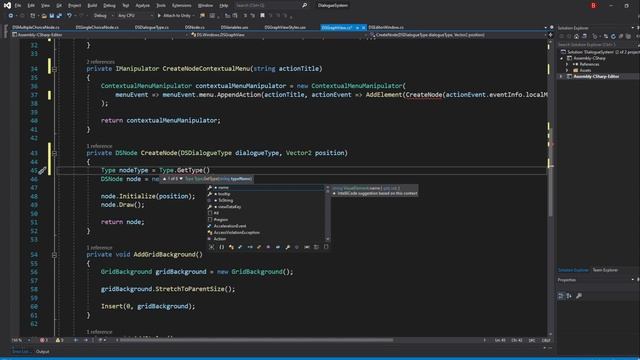Collapse the CreateNode method outline

[x=54, y=153]
